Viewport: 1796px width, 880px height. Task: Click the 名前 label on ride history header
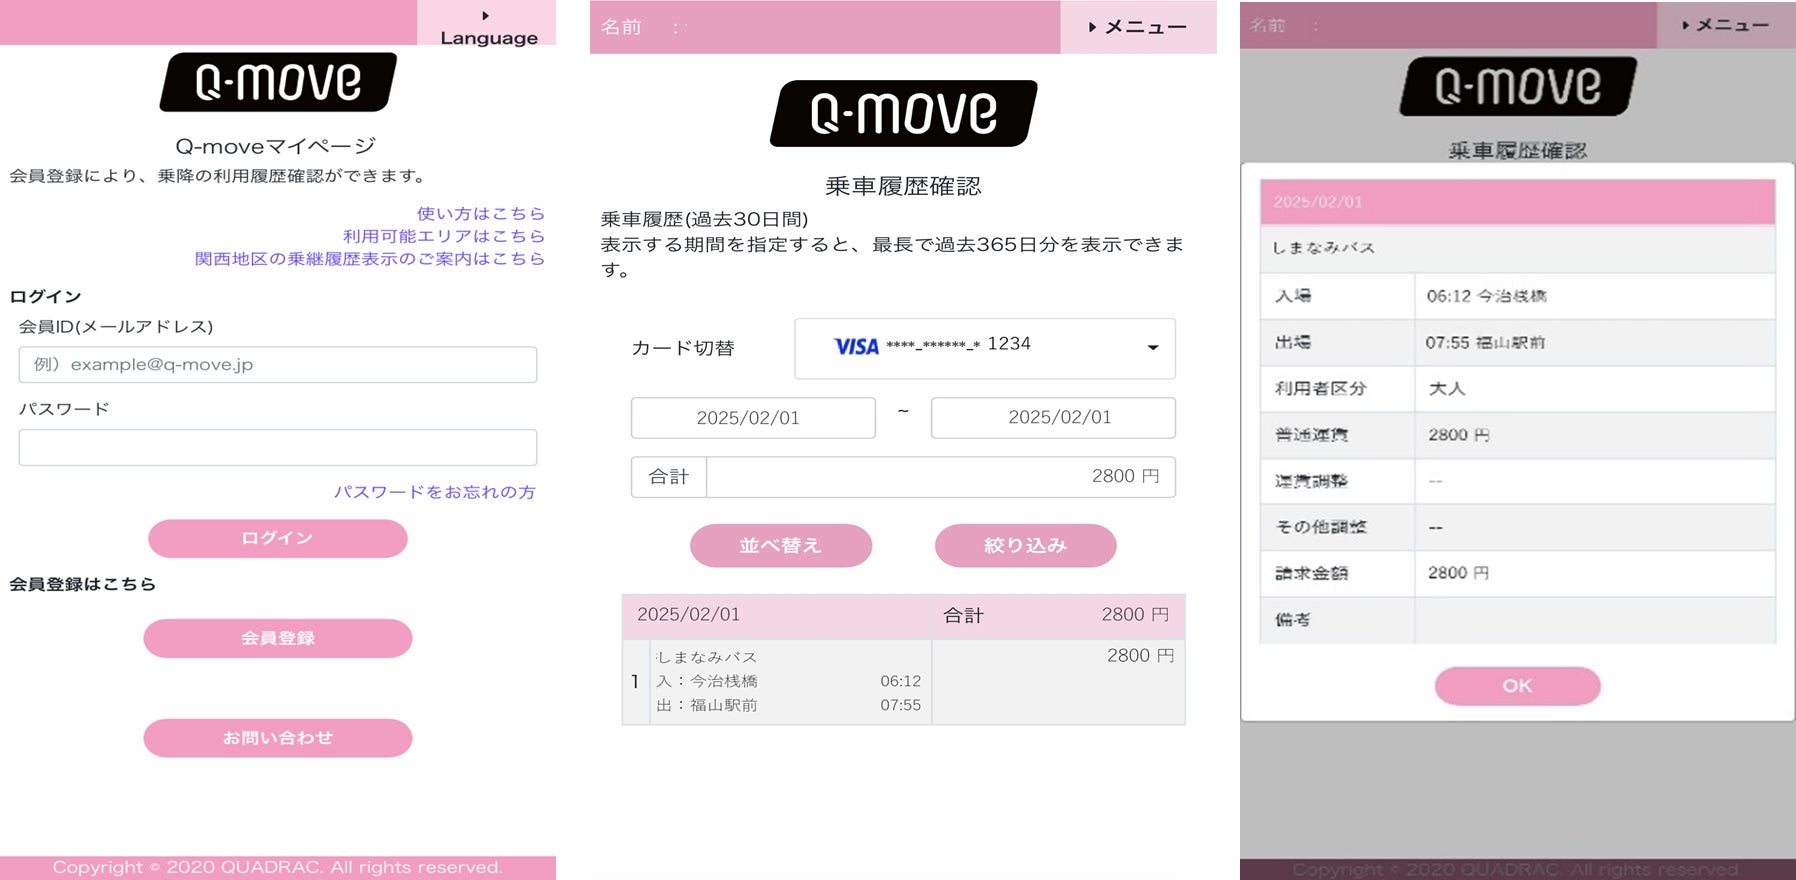tap(621, 27)
